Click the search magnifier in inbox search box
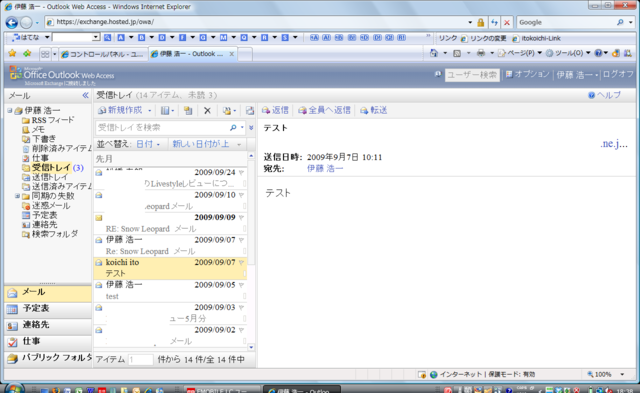 pos(233,128)
